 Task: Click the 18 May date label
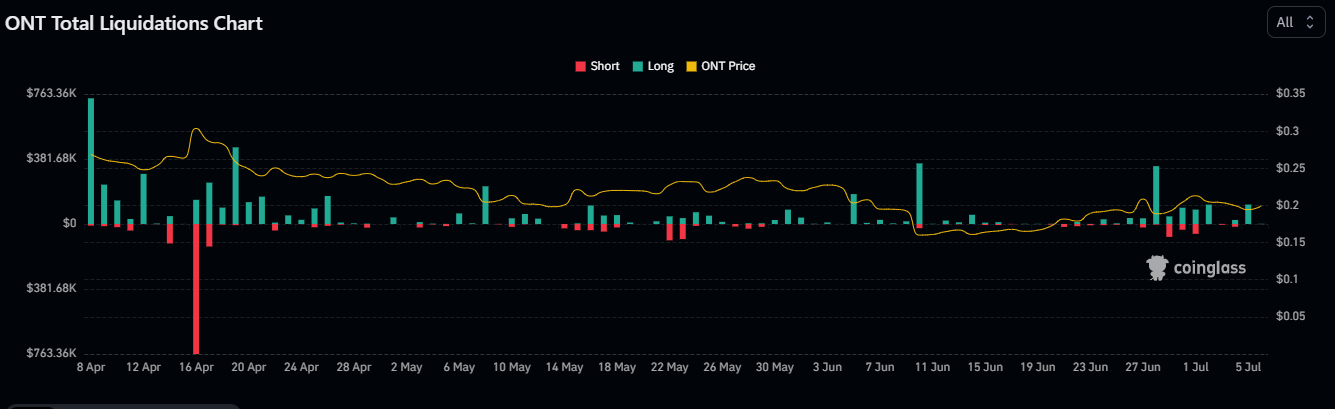(x=616, y=368)
